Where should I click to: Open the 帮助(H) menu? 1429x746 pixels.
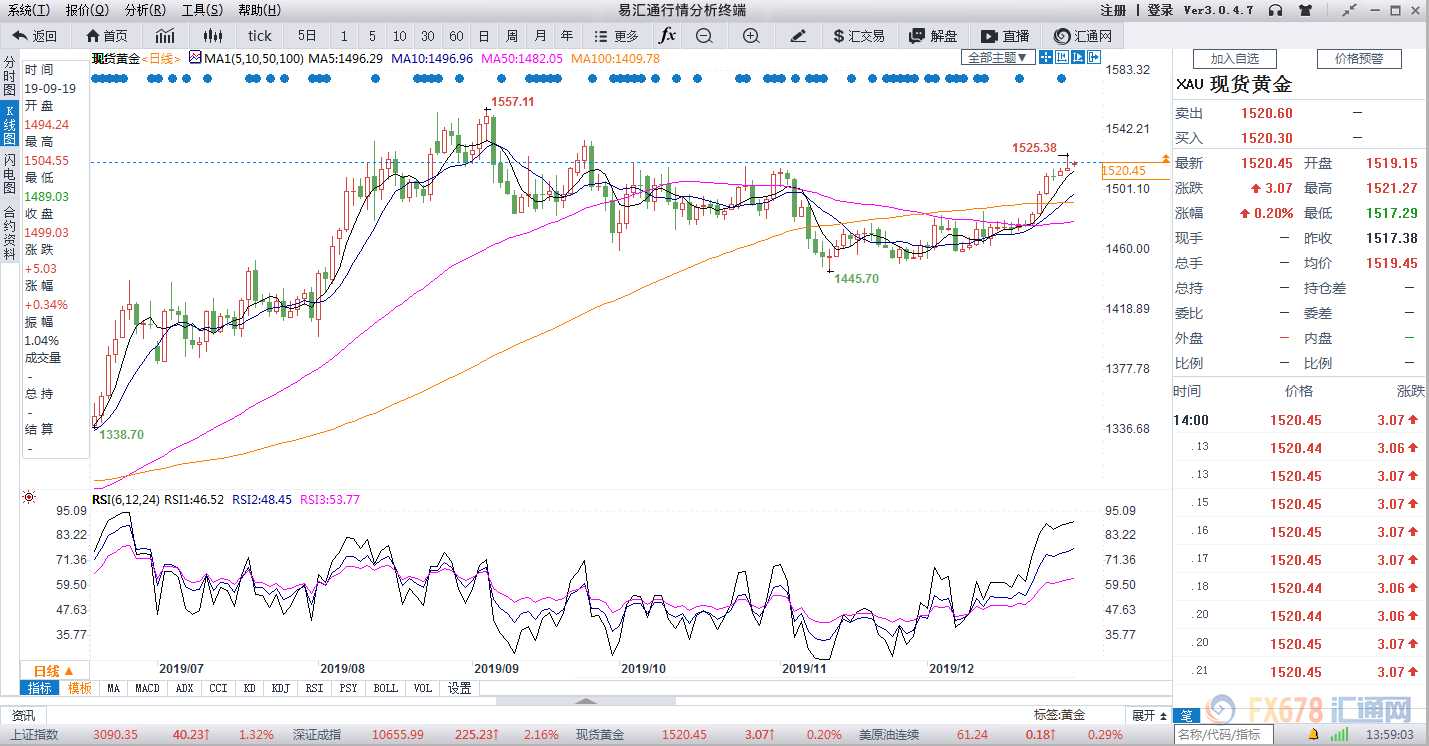pyautogui.click(x=259, y=10)
